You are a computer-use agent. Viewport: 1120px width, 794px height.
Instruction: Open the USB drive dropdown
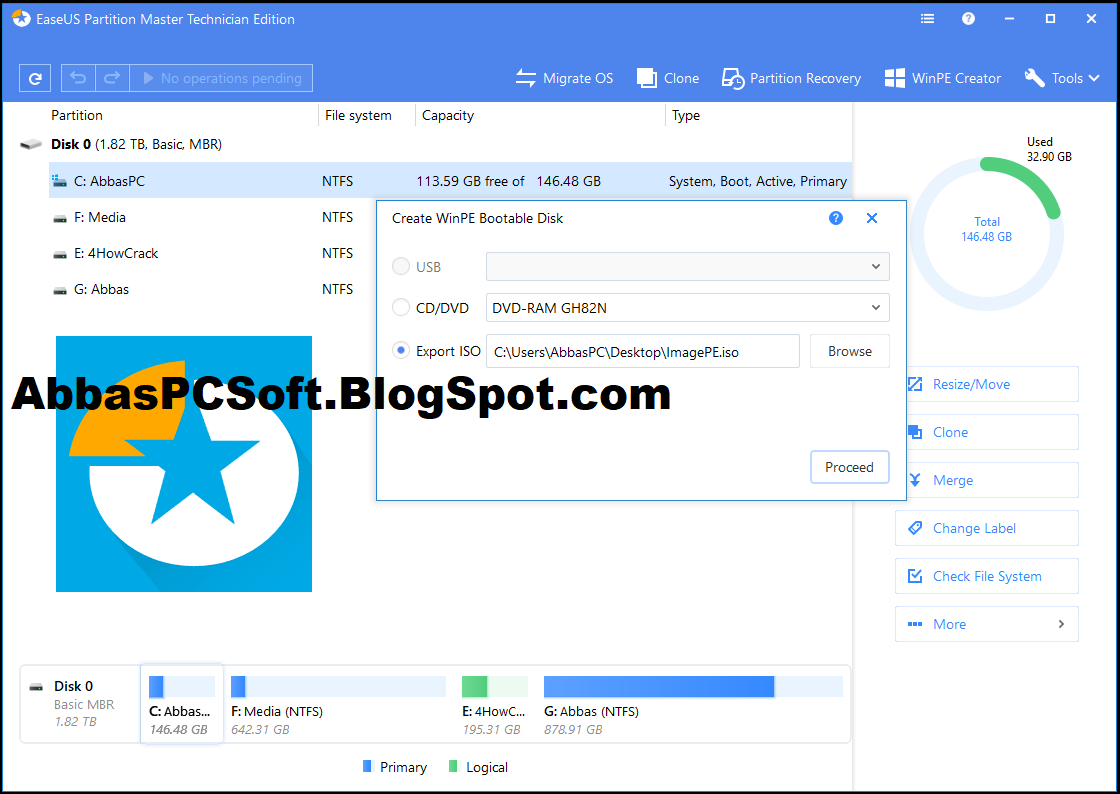coord(688,266)
